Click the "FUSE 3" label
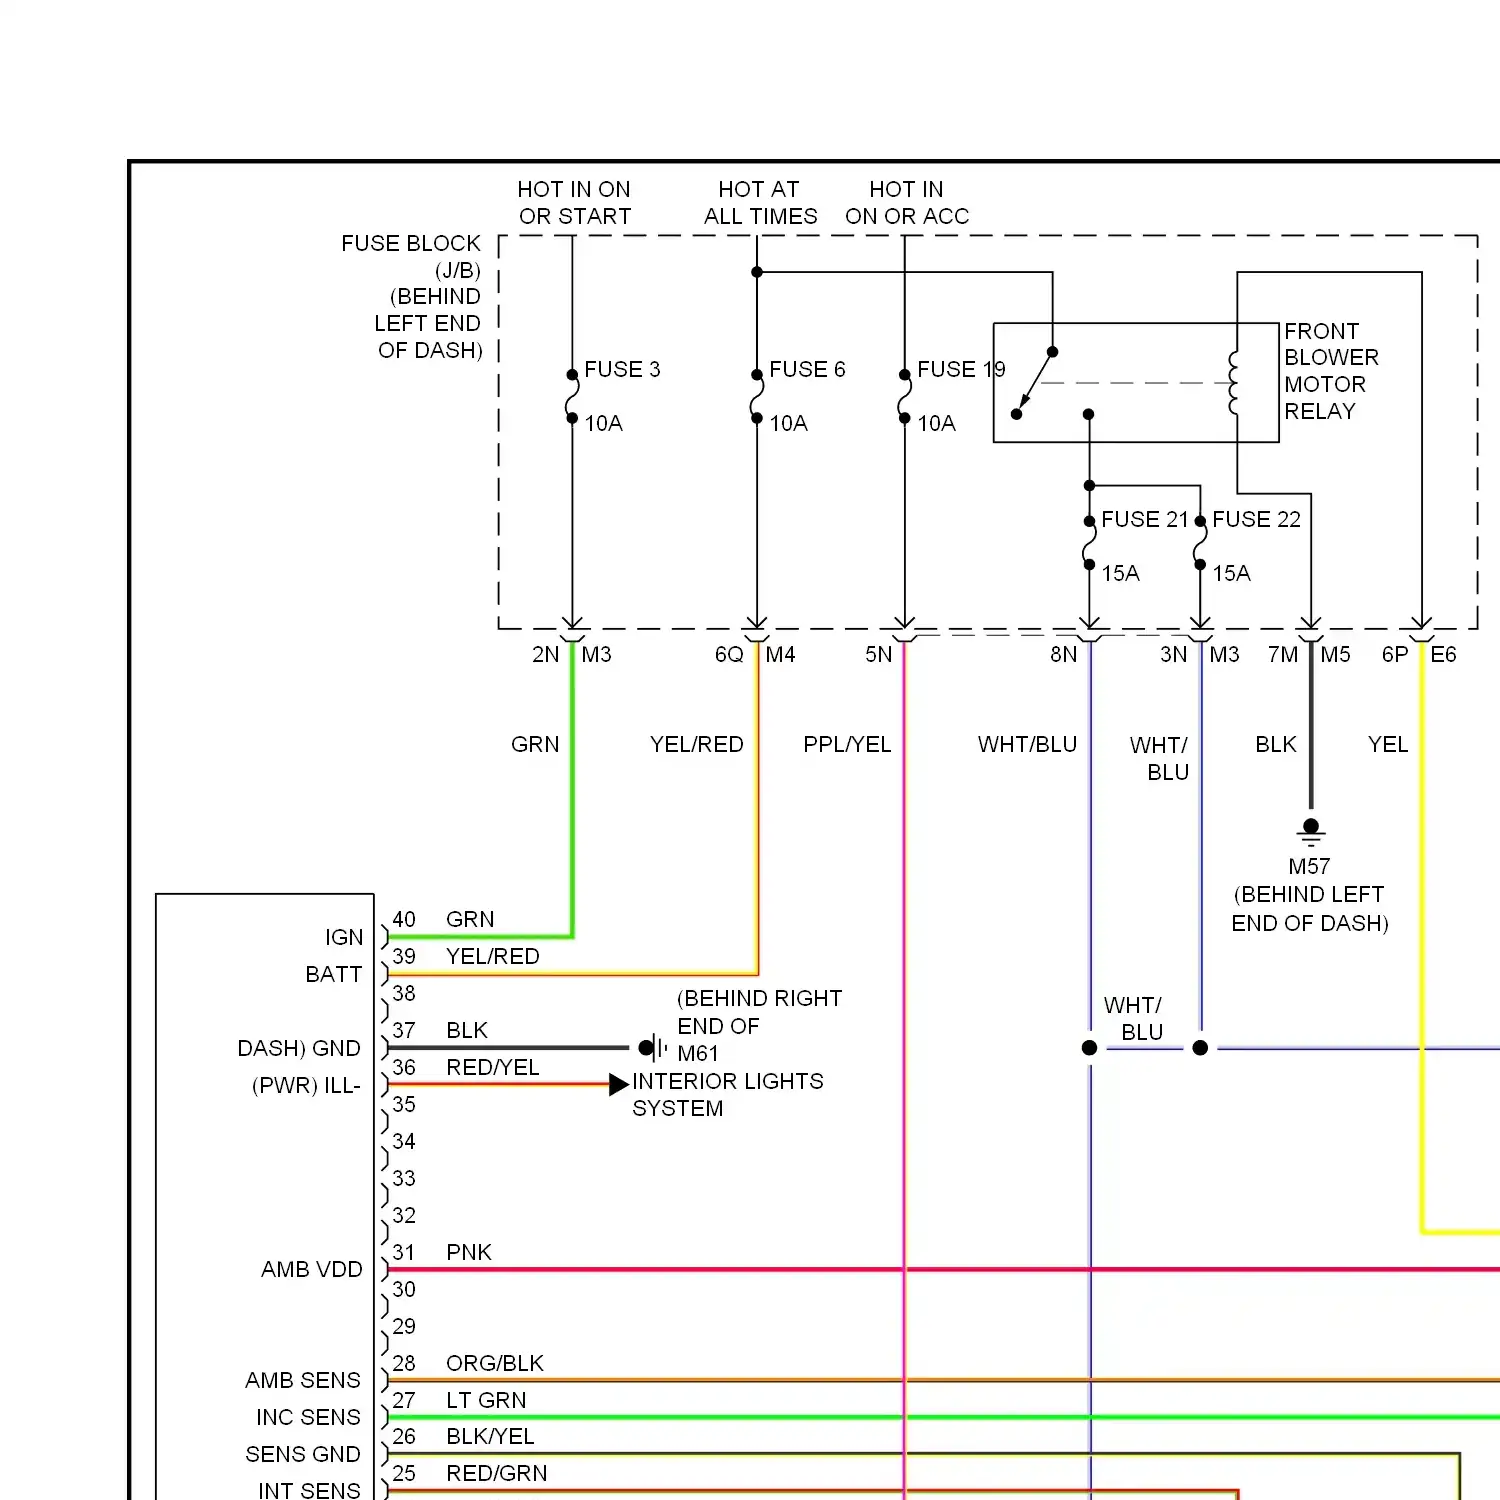Screen dimensions: 1500x1500 click(622, 370)
